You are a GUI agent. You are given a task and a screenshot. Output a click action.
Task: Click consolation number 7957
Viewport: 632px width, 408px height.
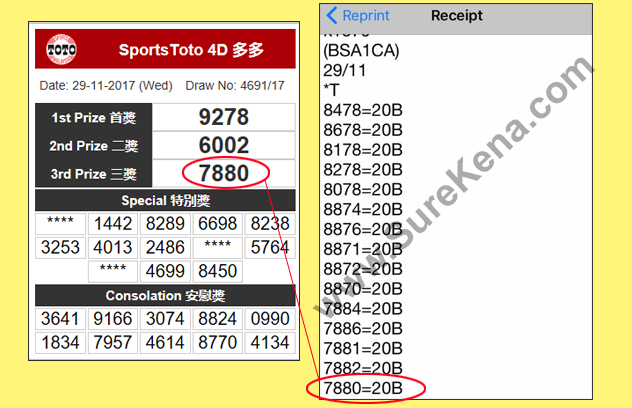coord(113,343)
